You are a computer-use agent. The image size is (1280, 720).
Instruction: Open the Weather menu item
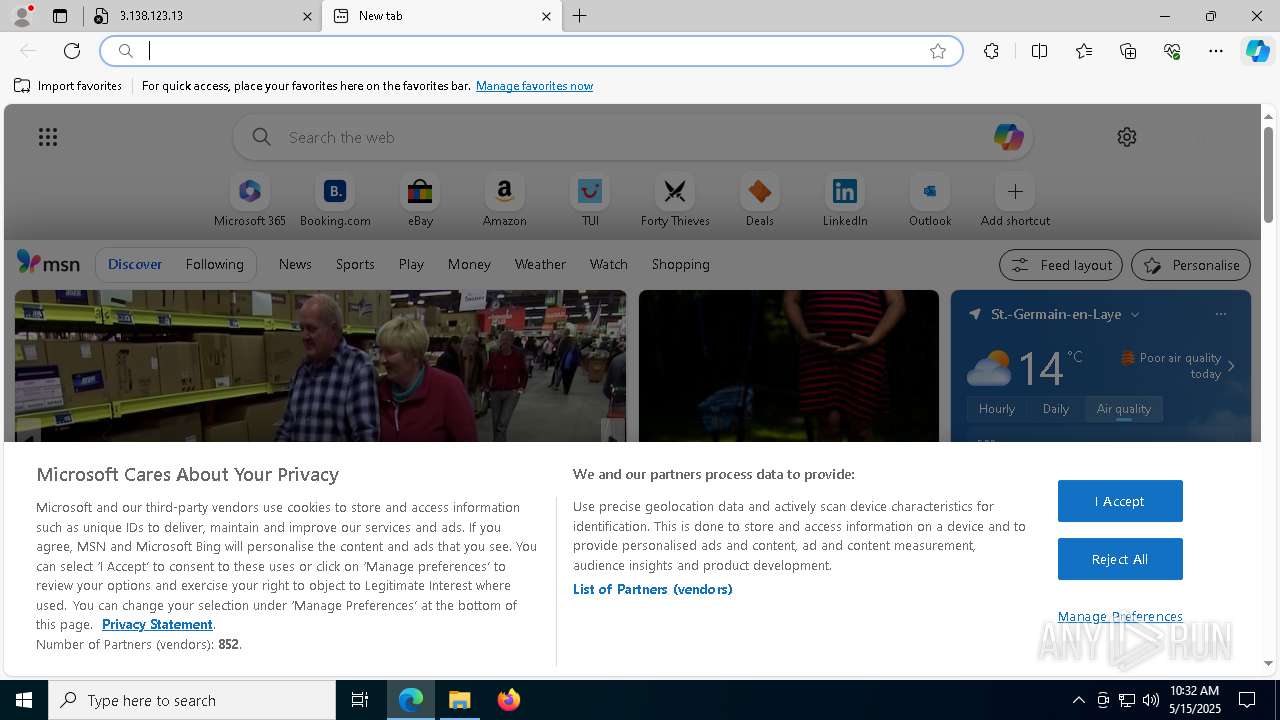click(x=540, y=264)
